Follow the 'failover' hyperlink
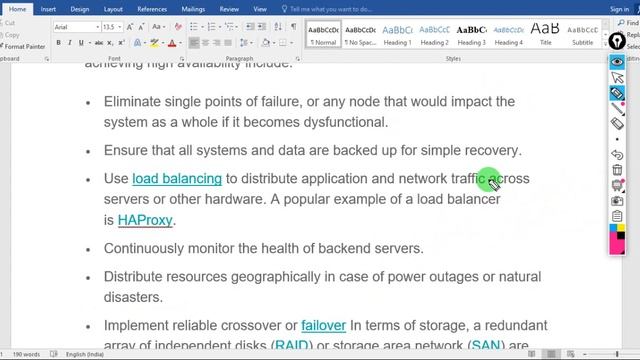The width and height of the screenshot is (640, 360). [323, 325]
